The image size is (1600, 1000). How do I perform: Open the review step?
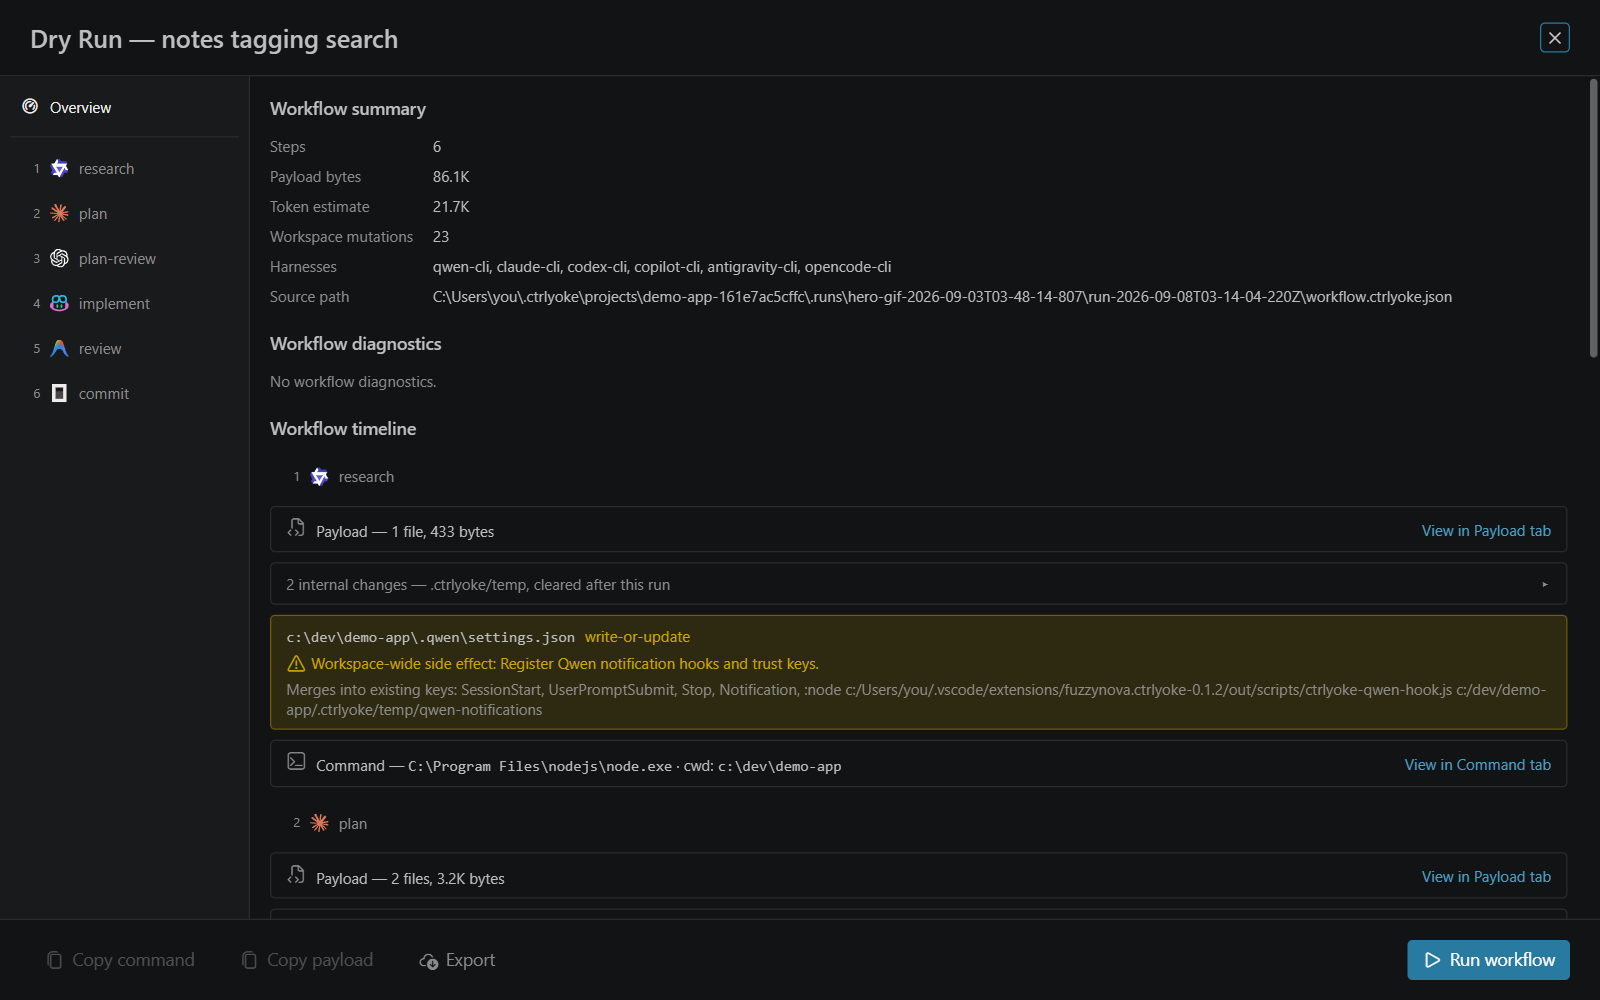point(125,349)
